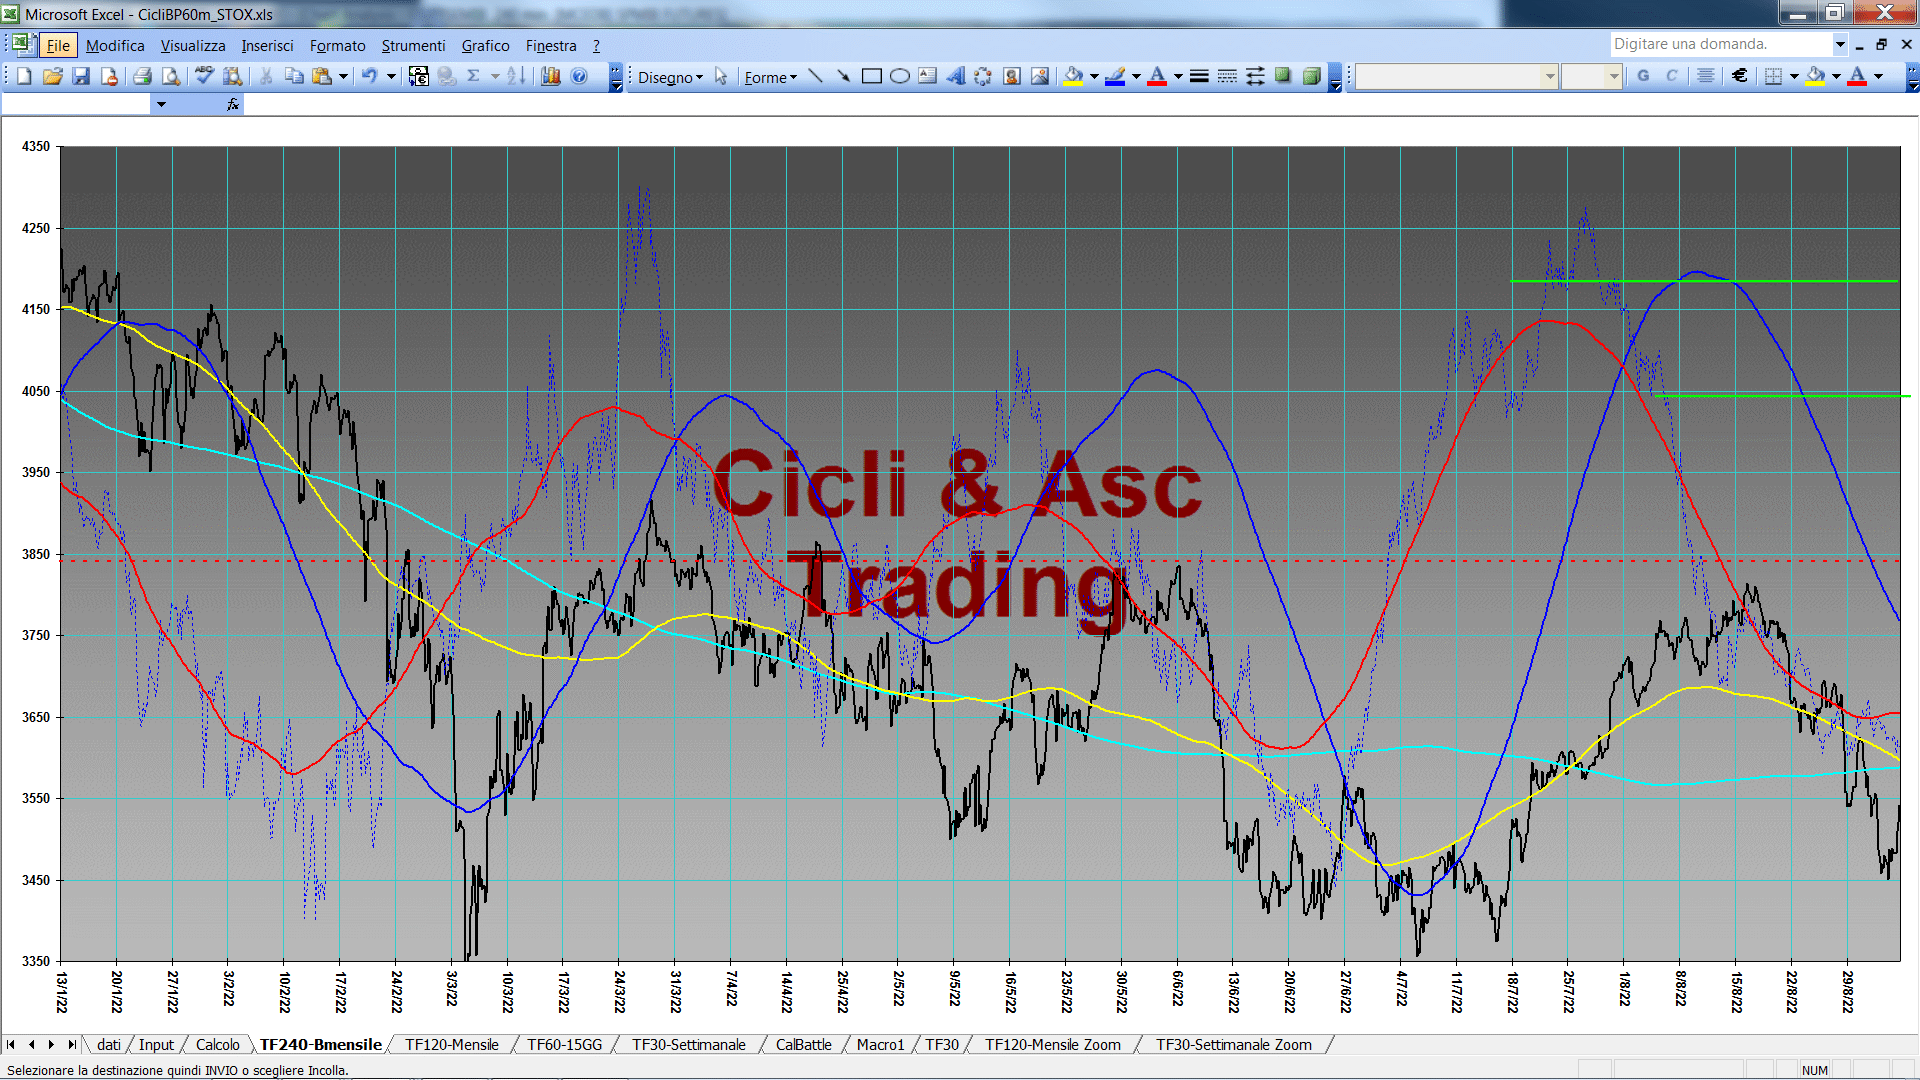Viewport: 1920px width, 1080px height.
Task: Click the Dash Style icon
Action: pos(1227,76)
